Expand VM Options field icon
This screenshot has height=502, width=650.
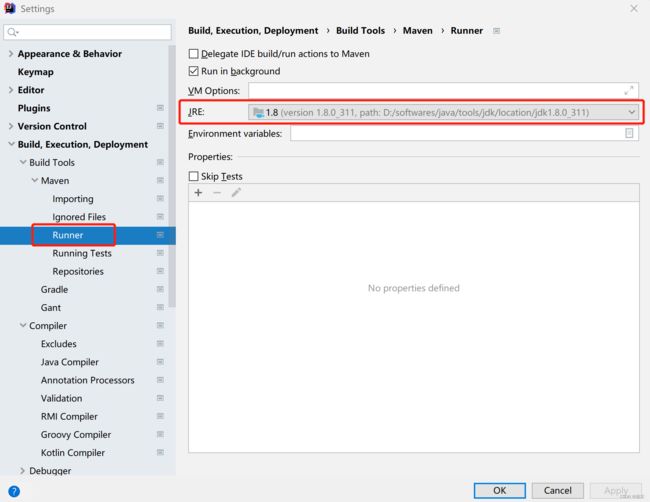click(x=628, y=90)
